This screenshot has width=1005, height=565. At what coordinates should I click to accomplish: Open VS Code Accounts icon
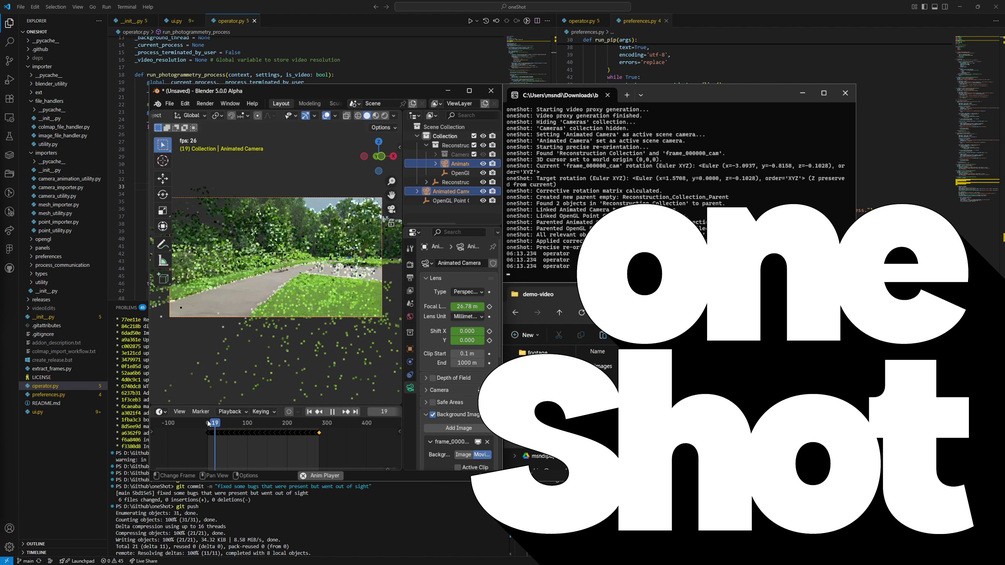click(x=9, y=528)
